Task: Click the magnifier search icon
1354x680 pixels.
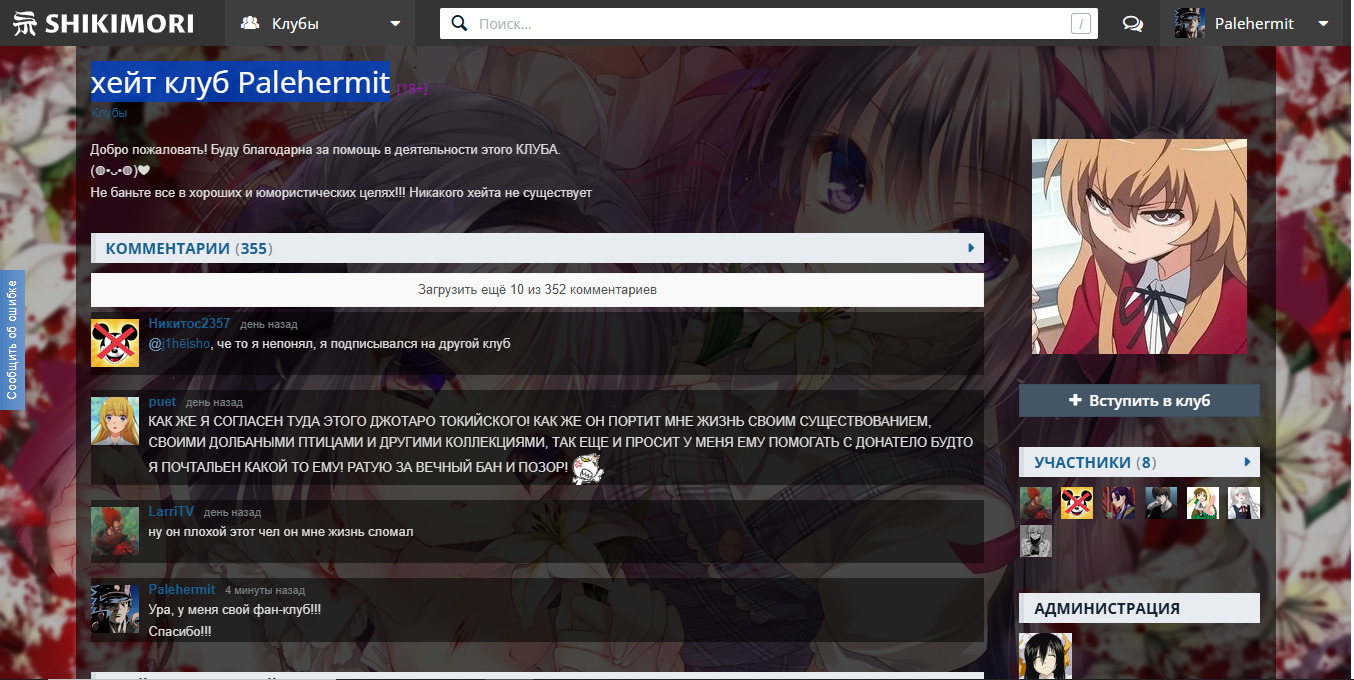Action: coord(460,24)
